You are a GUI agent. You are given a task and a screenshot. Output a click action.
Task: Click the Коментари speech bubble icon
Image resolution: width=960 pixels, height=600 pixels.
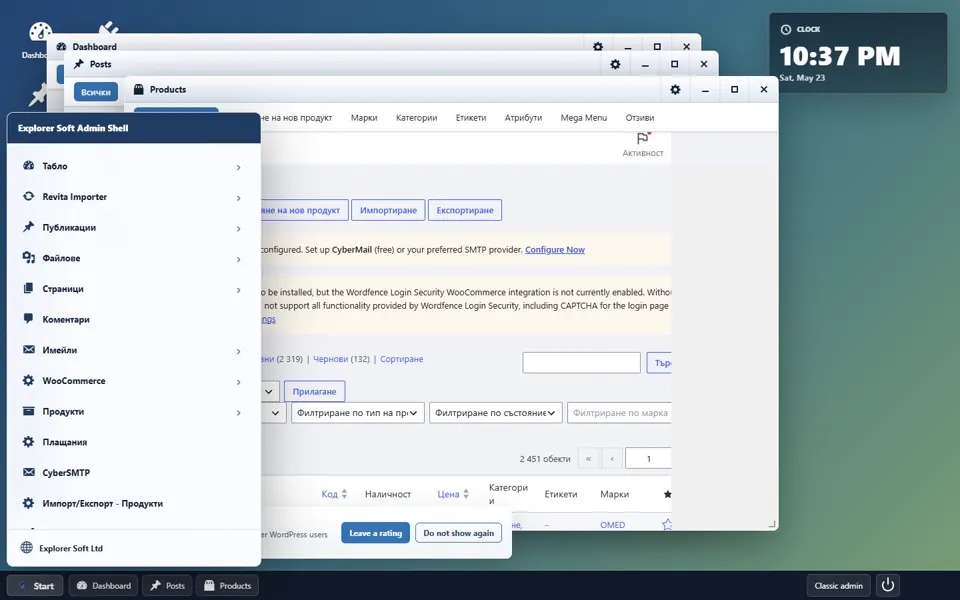pyautogui.click(x=28, y=318)
